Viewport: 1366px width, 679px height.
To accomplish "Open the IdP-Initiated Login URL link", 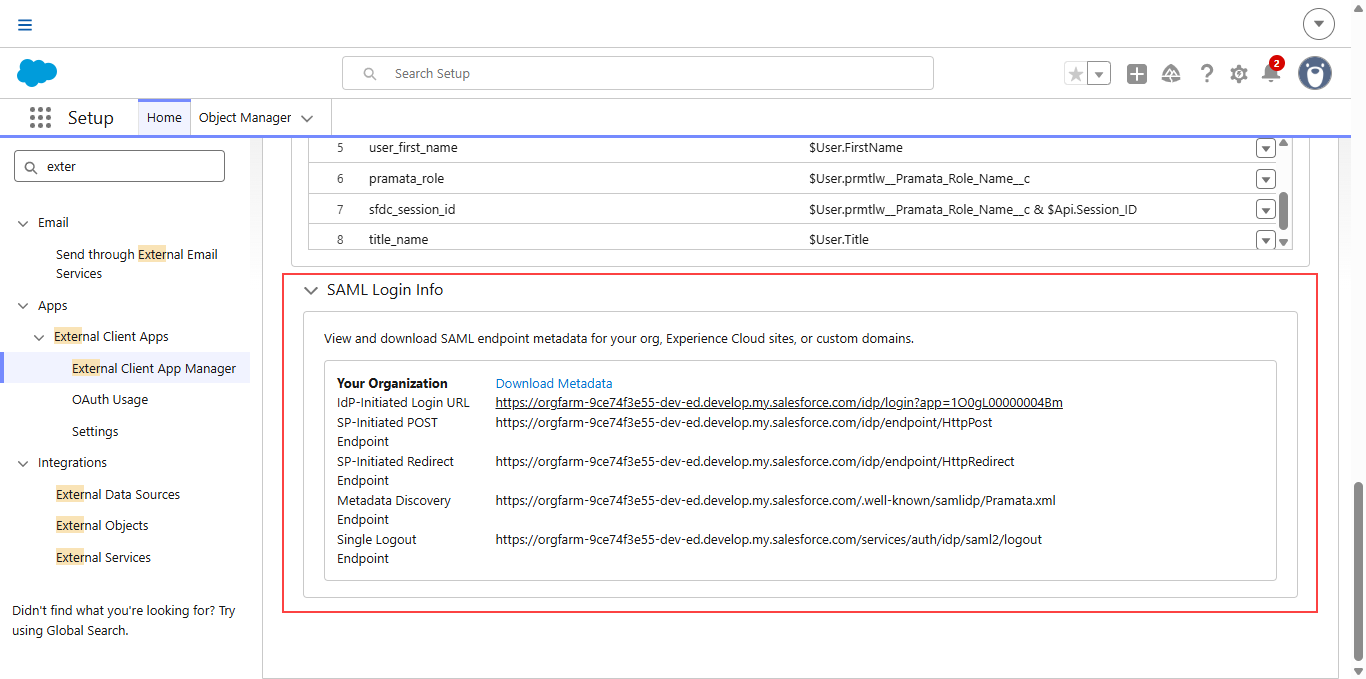I will point(779,403).
